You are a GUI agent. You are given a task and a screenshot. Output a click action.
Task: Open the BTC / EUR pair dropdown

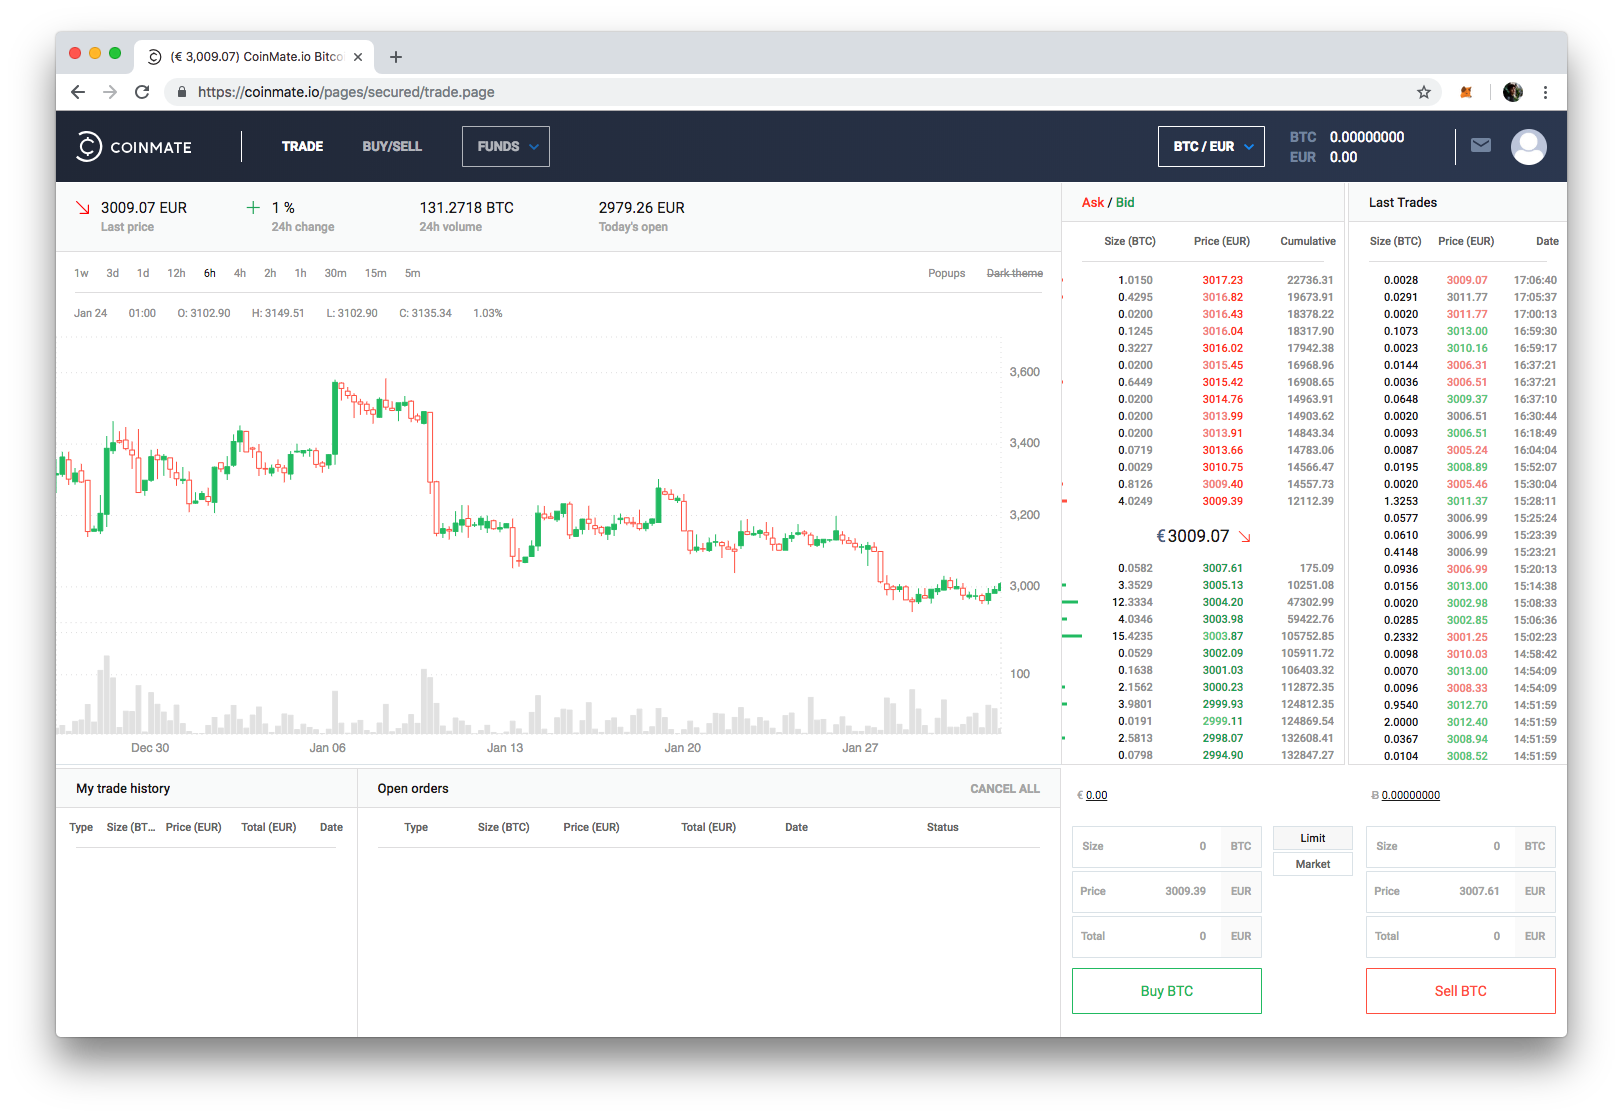[x=1211, y=146]
